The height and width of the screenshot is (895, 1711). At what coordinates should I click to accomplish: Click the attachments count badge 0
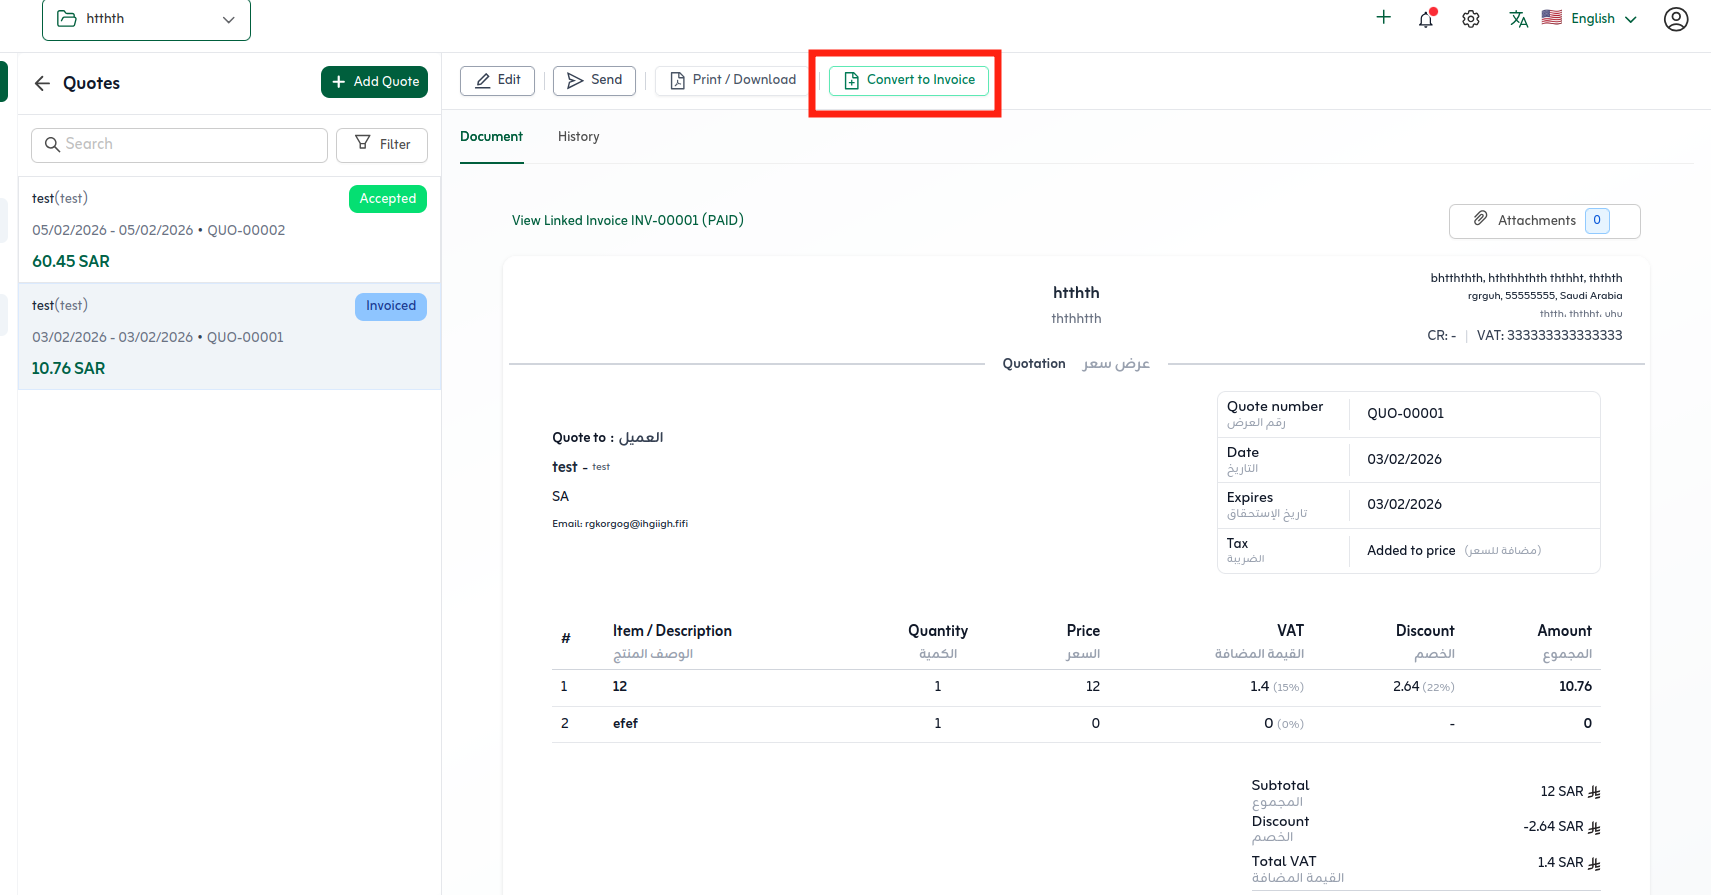pyautogui.click(x=1597, y=221)
